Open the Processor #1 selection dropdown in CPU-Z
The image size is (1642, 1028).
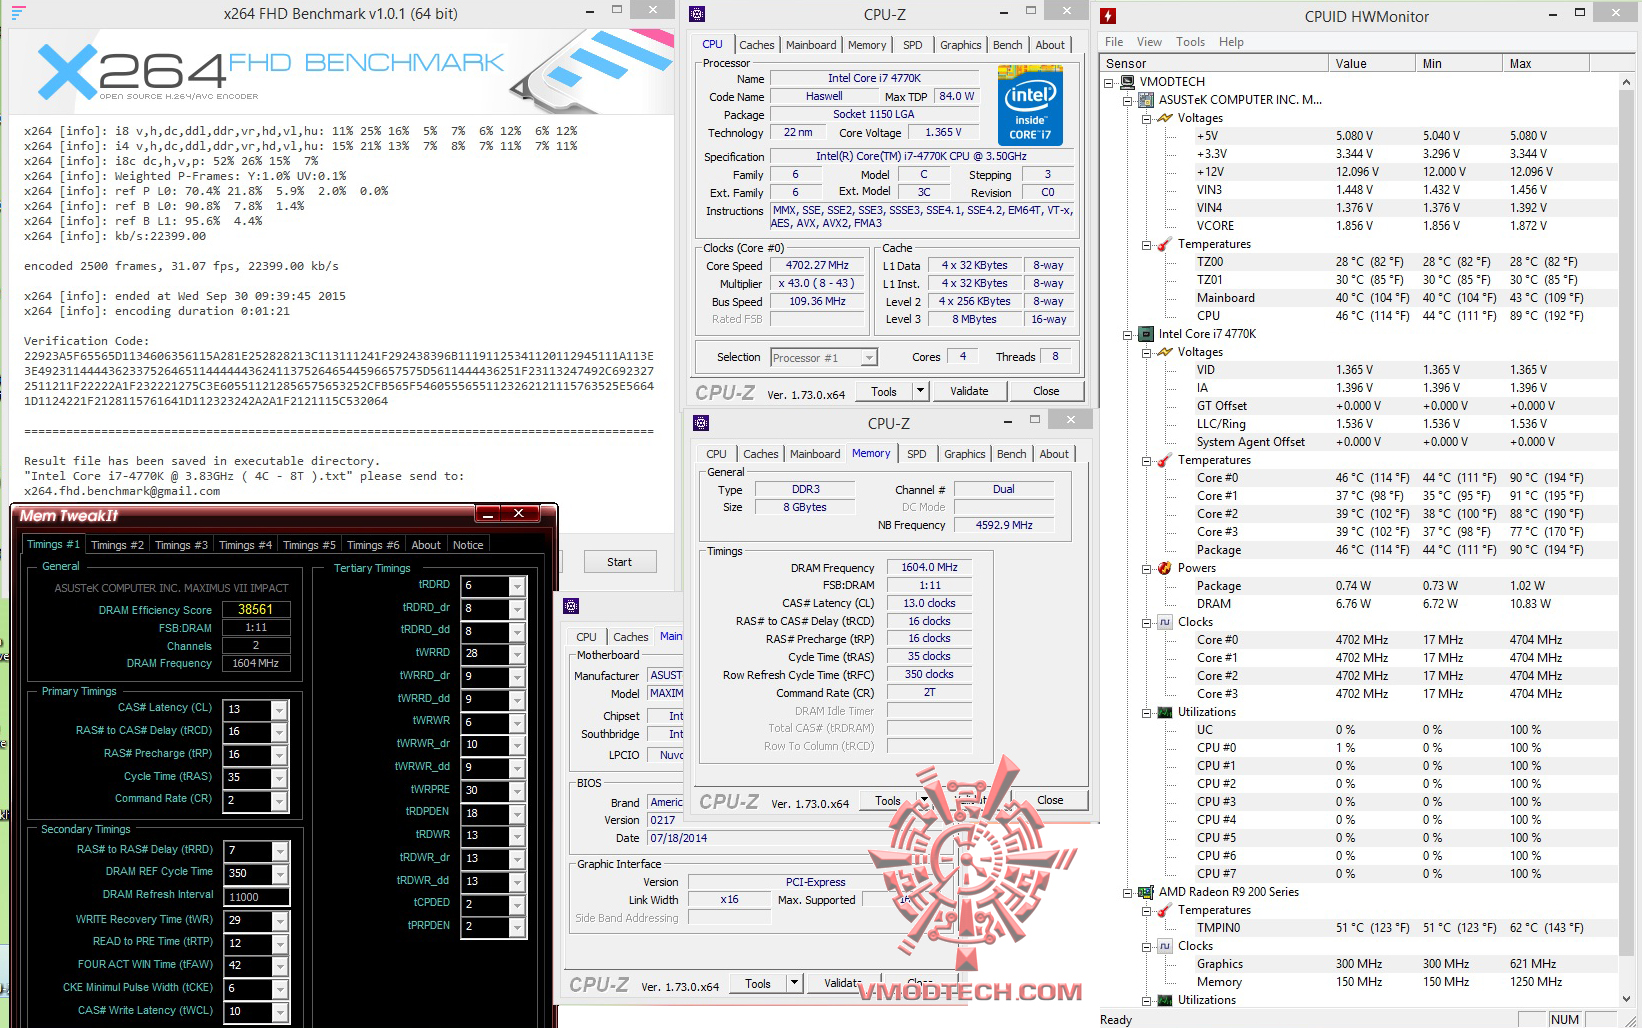click(869, 357)
